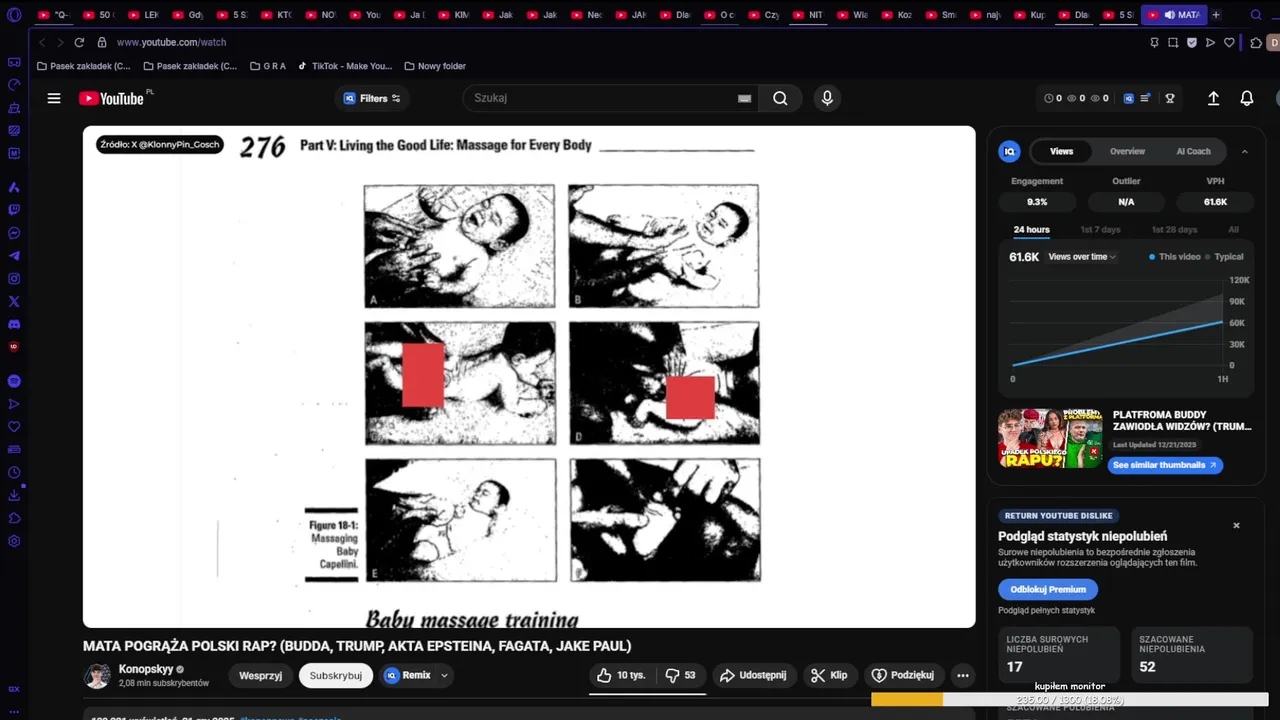Click the upload arrow icon
1280x720 pixels.
[1213, 98]
